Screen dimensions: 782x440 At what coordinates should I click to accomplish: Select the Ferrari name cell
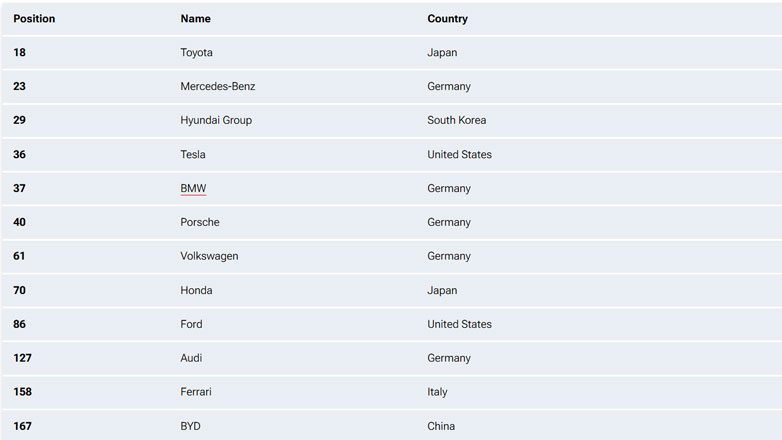pos(196,392)
